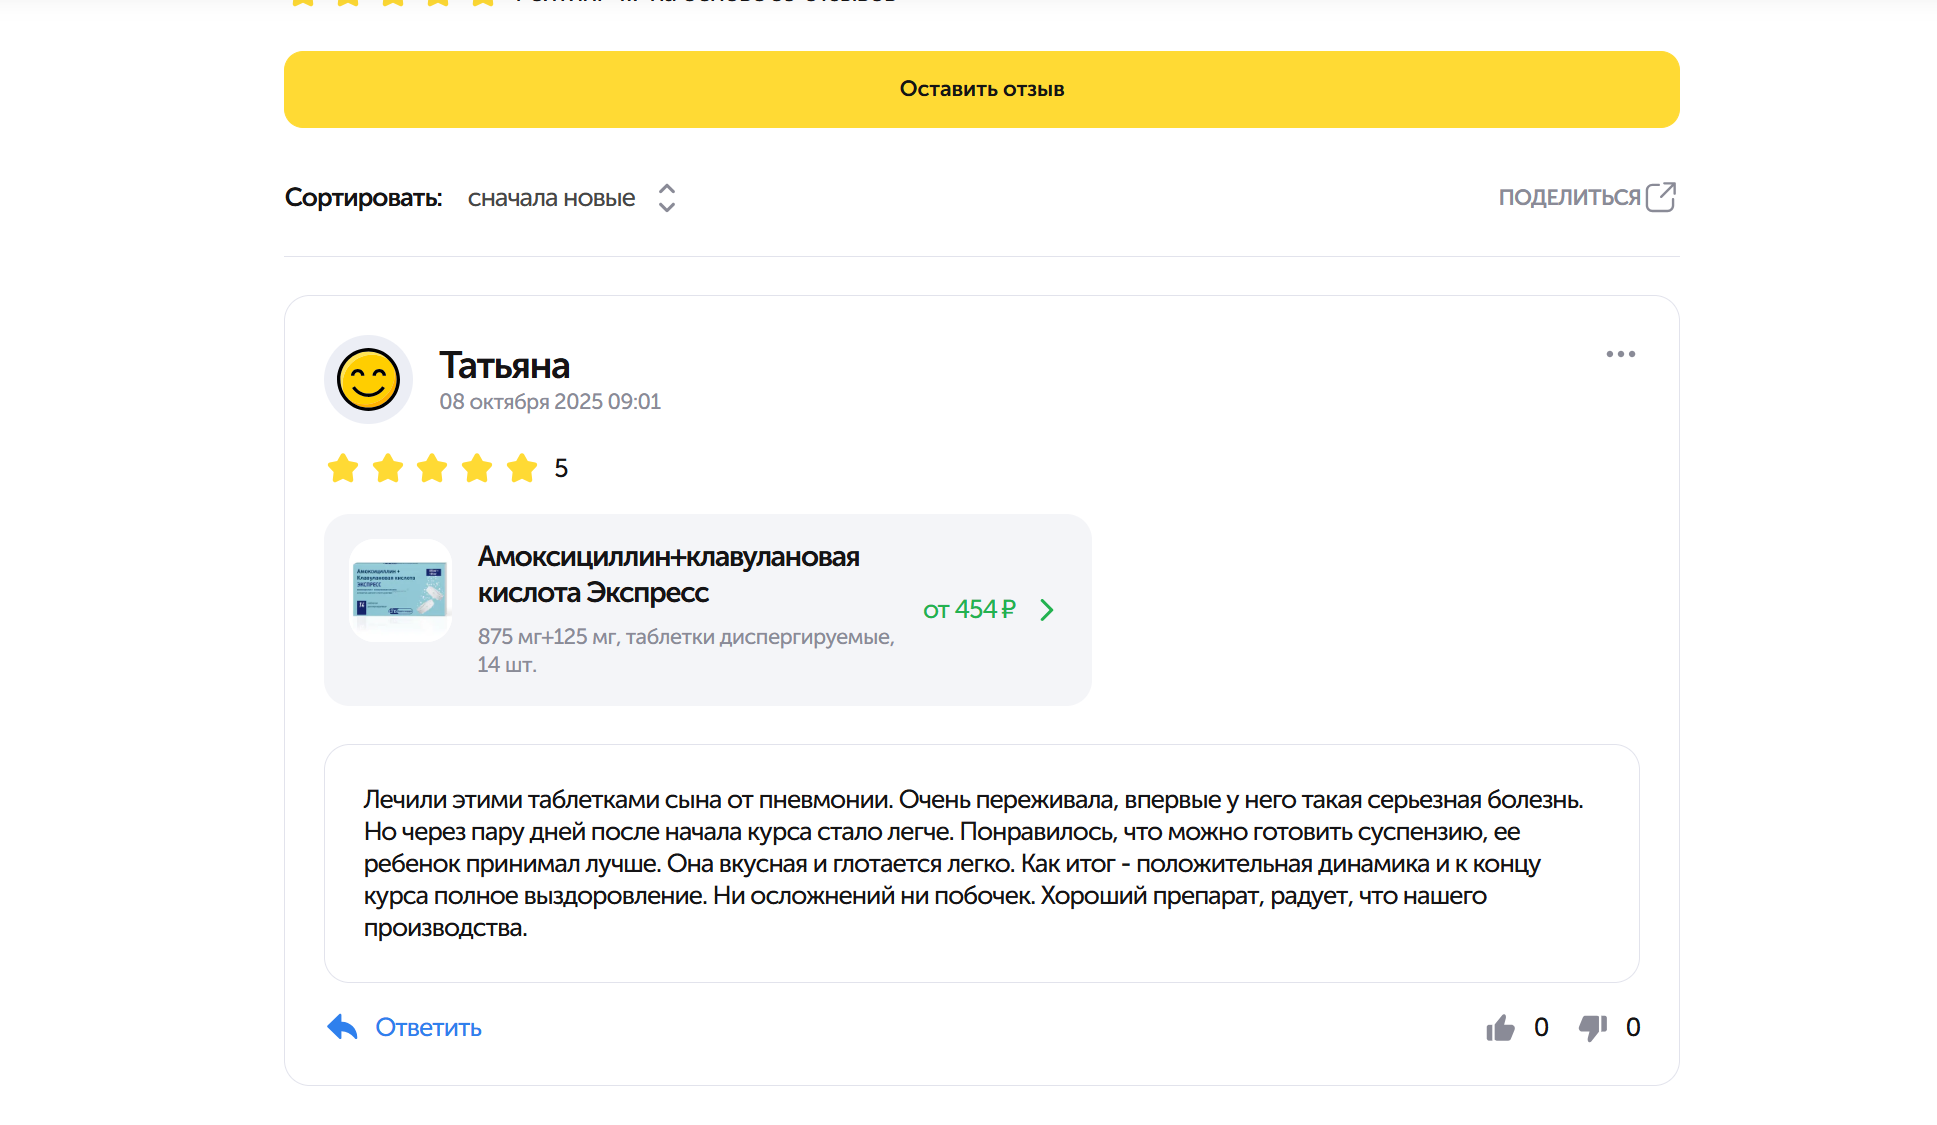Click the first rating star

(343, 468)
